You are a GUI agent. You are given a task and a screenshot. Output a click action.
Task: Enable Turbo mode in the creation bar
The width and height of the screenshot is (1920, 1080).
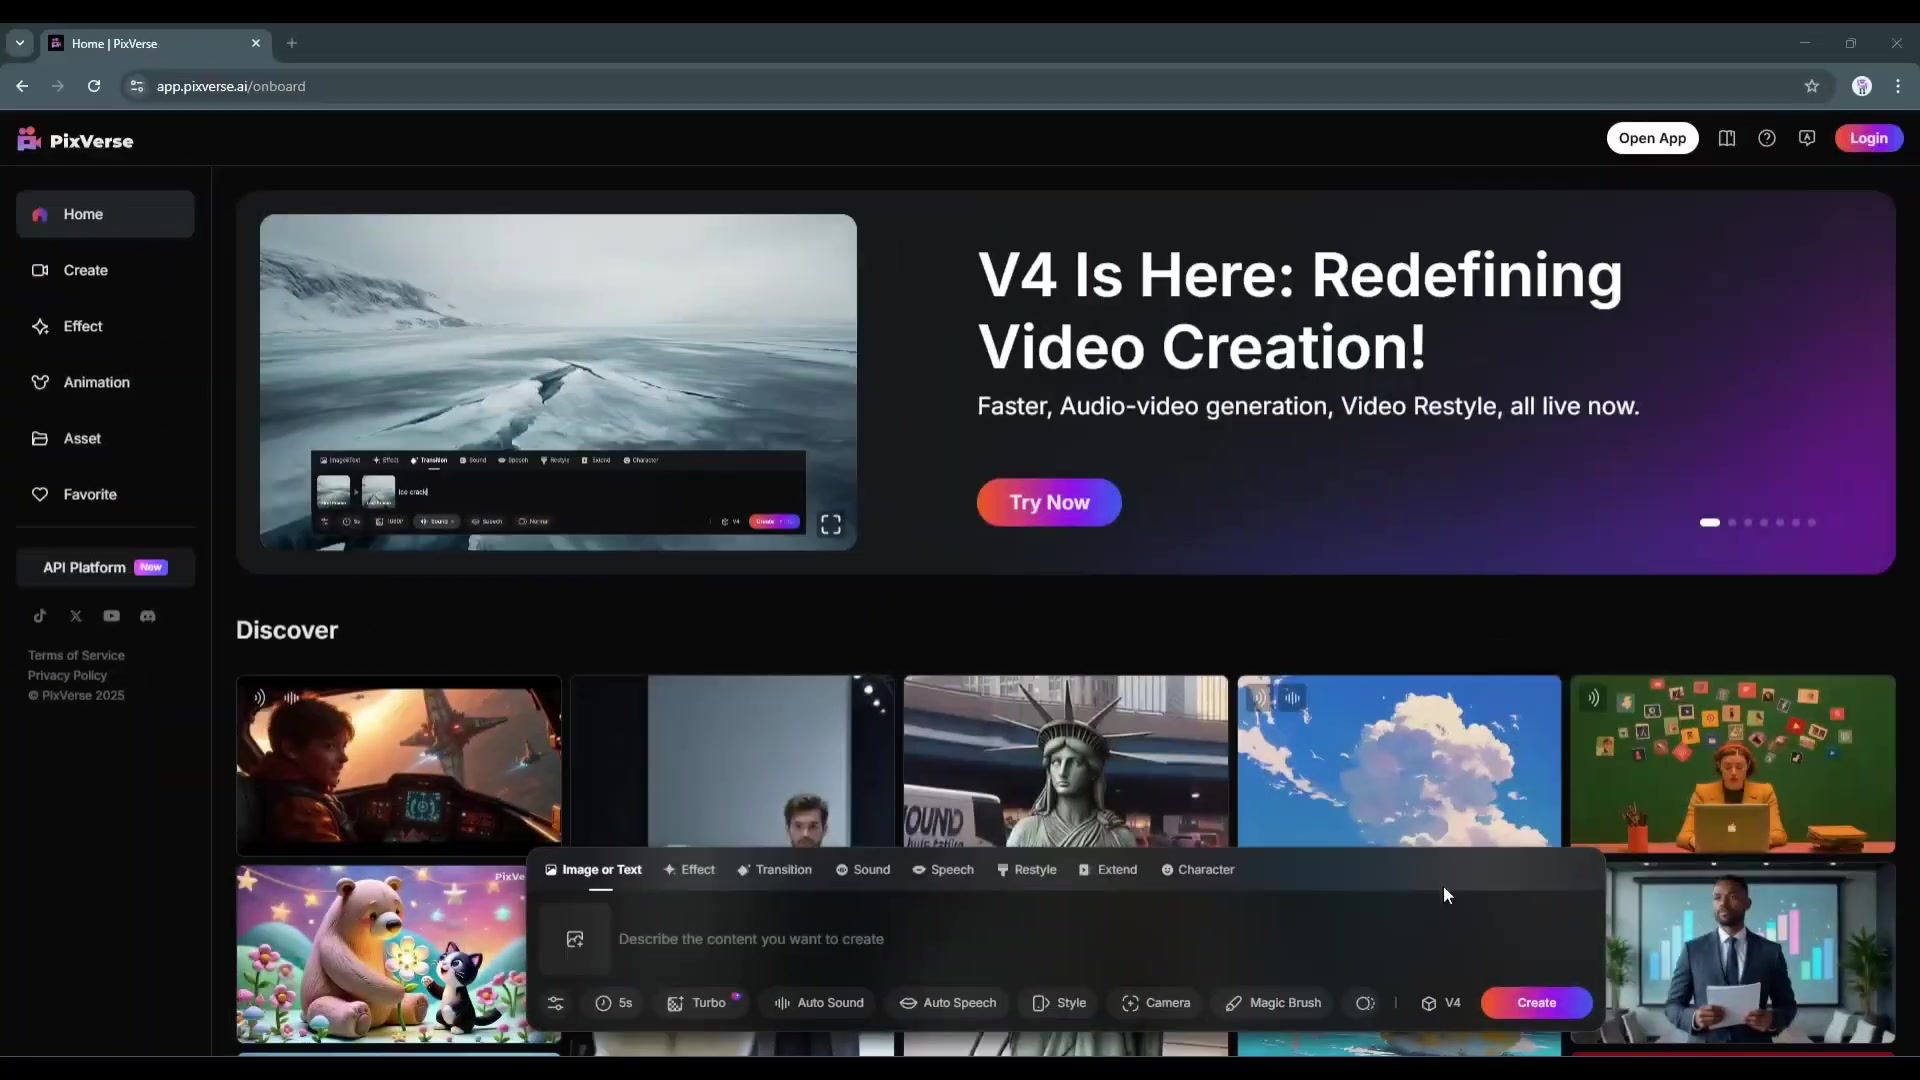703,1003
